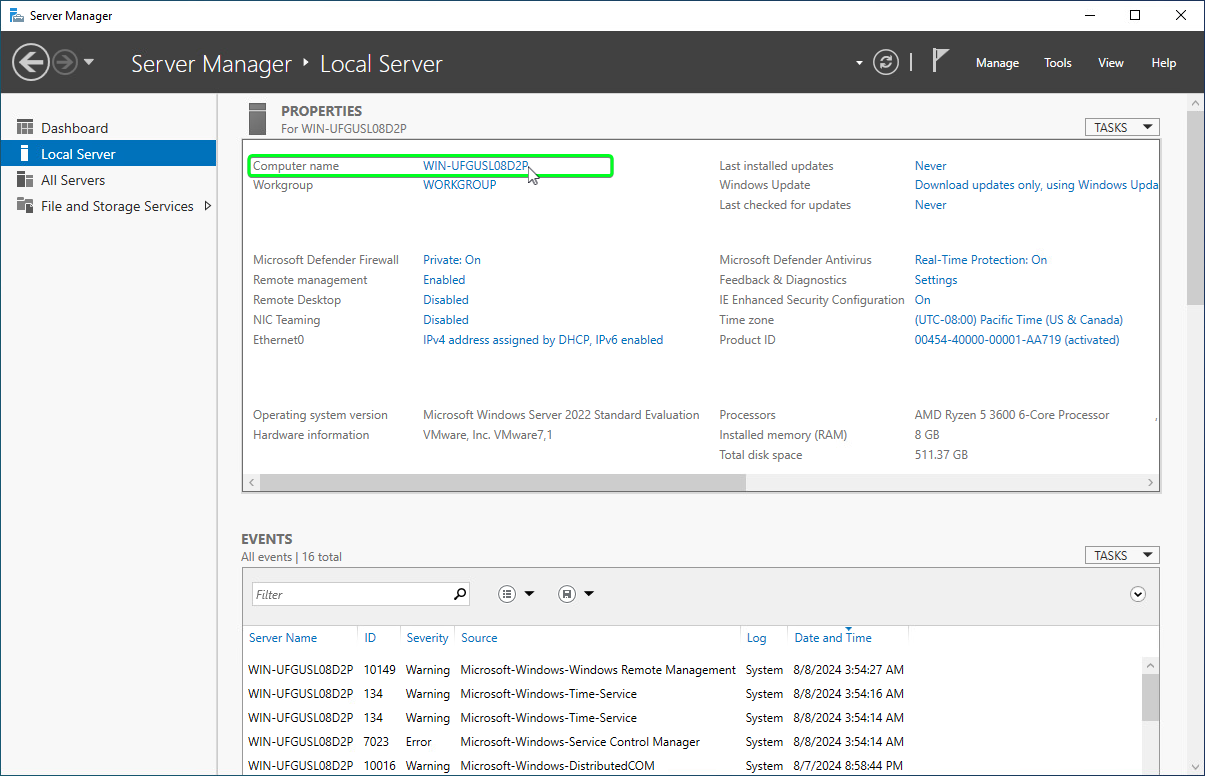Expand File and Storage Services submenu arrow
1205x776 pixels.
(207, 206)
